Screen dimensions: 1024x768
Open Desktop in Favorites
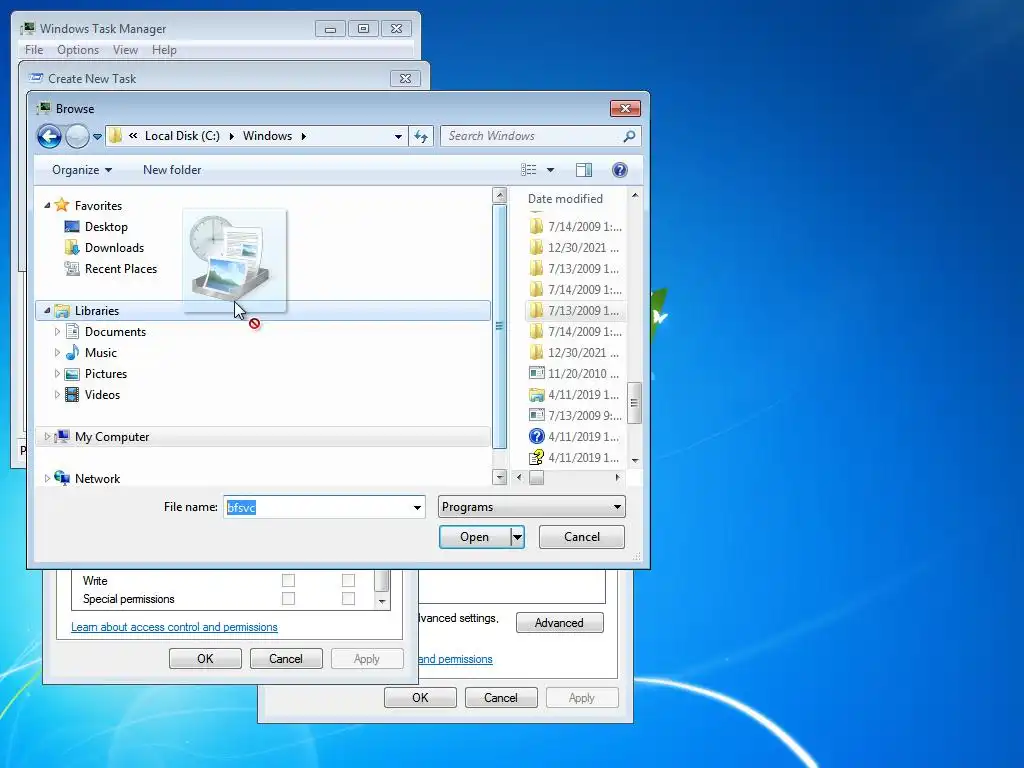pos(106,227)
